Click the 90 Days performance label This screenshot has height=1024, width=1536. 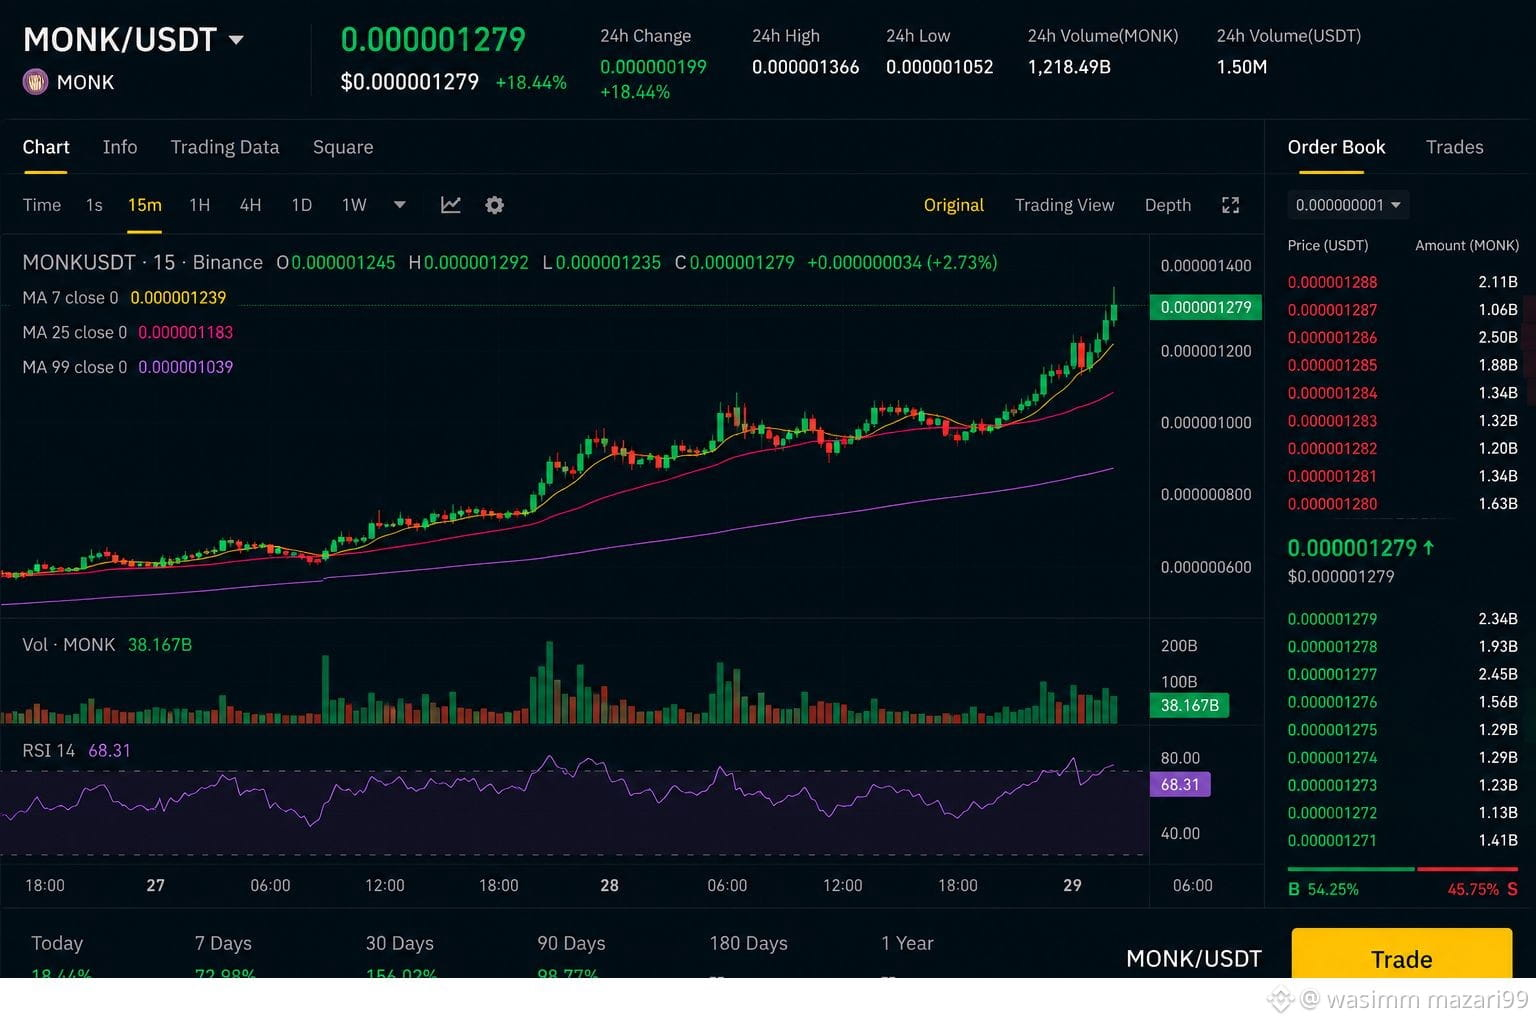coord(571,943)
